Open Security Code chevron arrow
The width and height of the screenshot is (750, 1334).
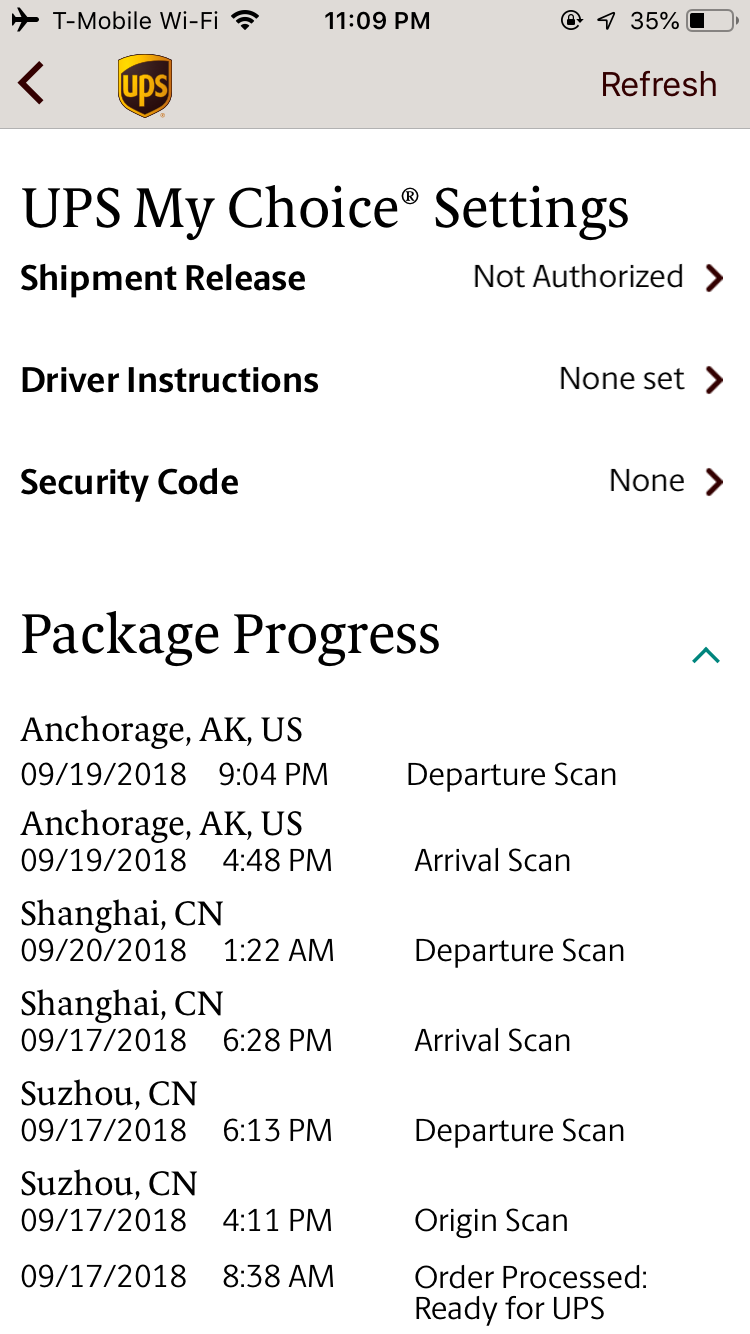713,482
